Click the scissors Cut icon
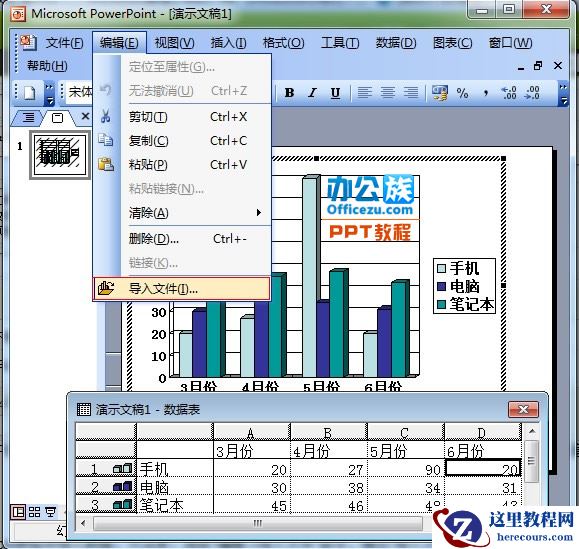This screenshot has width=579, height=549. click(106, 116)
